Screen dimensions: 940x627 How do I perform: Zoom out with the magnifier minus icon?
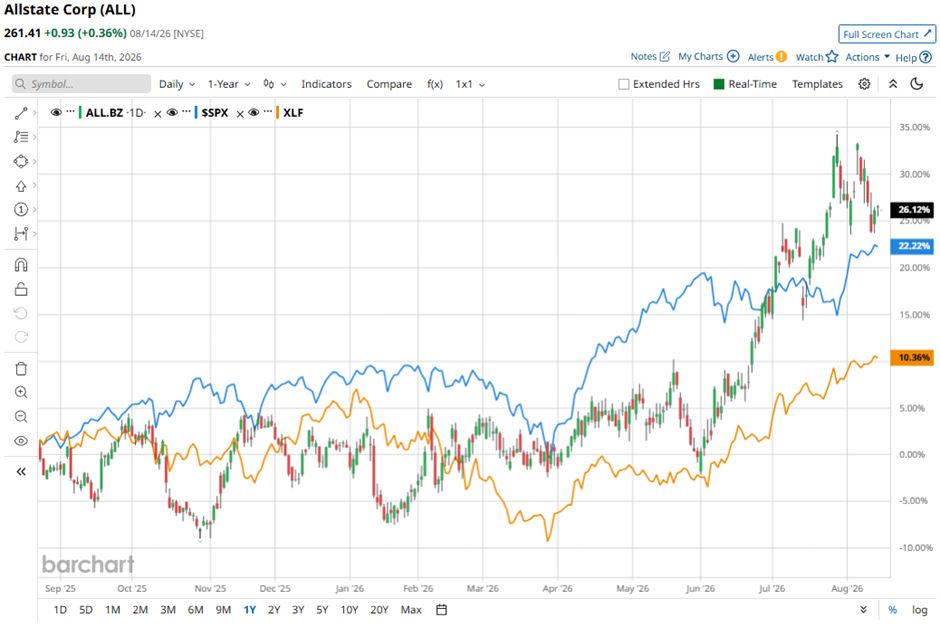pos(21,417)
